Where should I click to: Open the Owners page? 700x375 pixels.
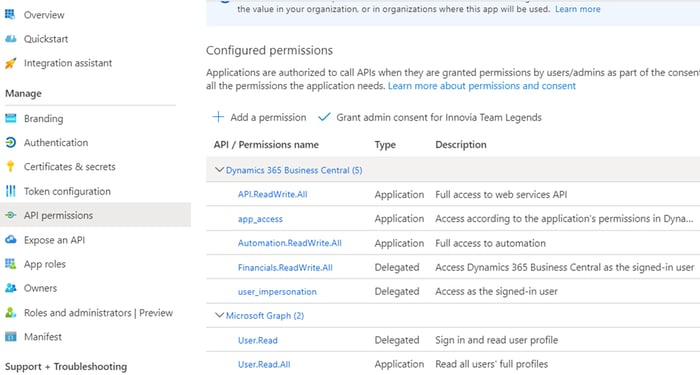[x=40, y=288]
